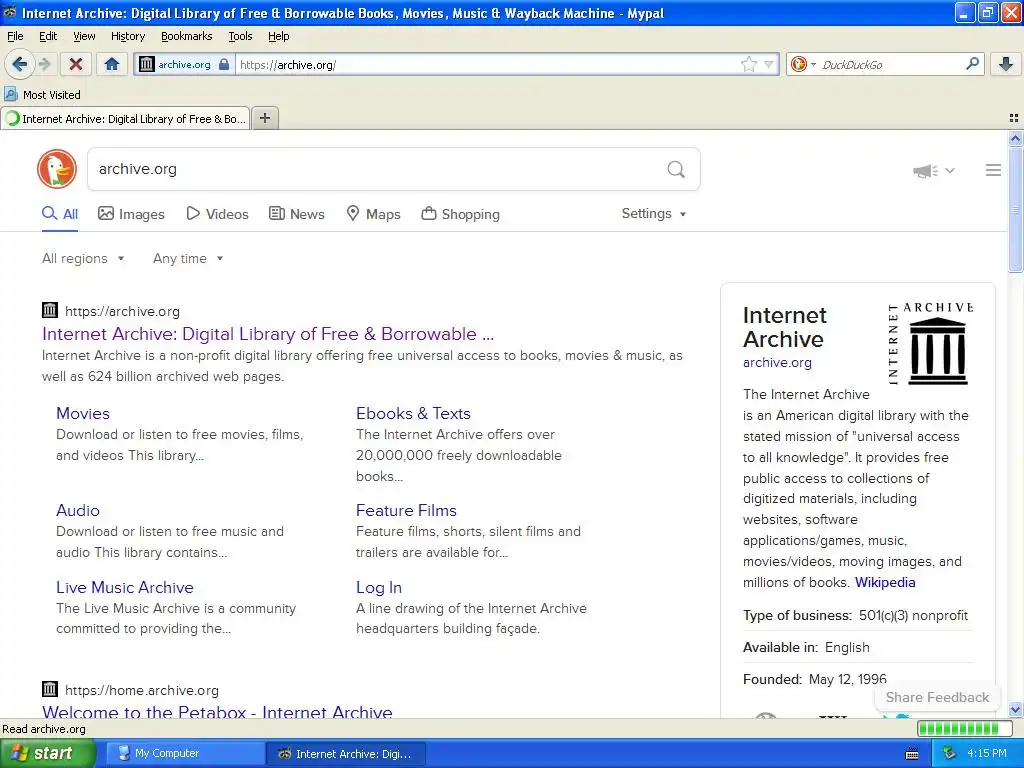Go back with the browser back arrow

tap(19, 64)
